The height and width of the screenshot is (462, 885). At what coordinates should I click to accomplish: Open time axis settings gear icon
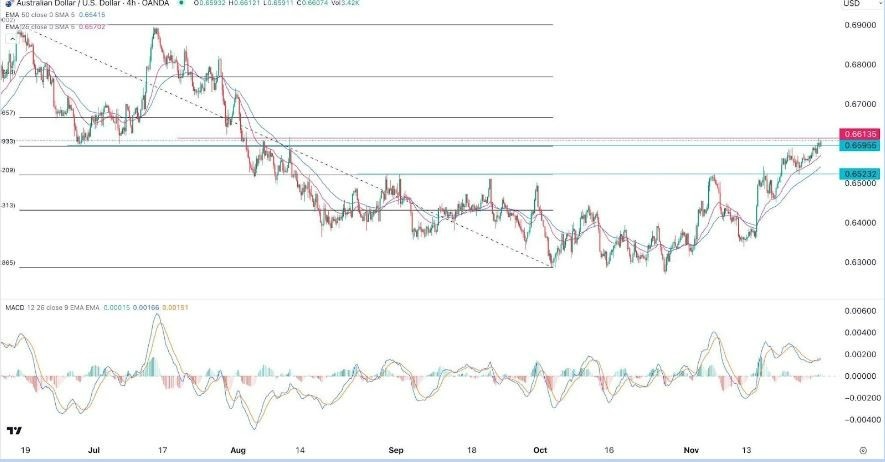[x=862, y=450]
